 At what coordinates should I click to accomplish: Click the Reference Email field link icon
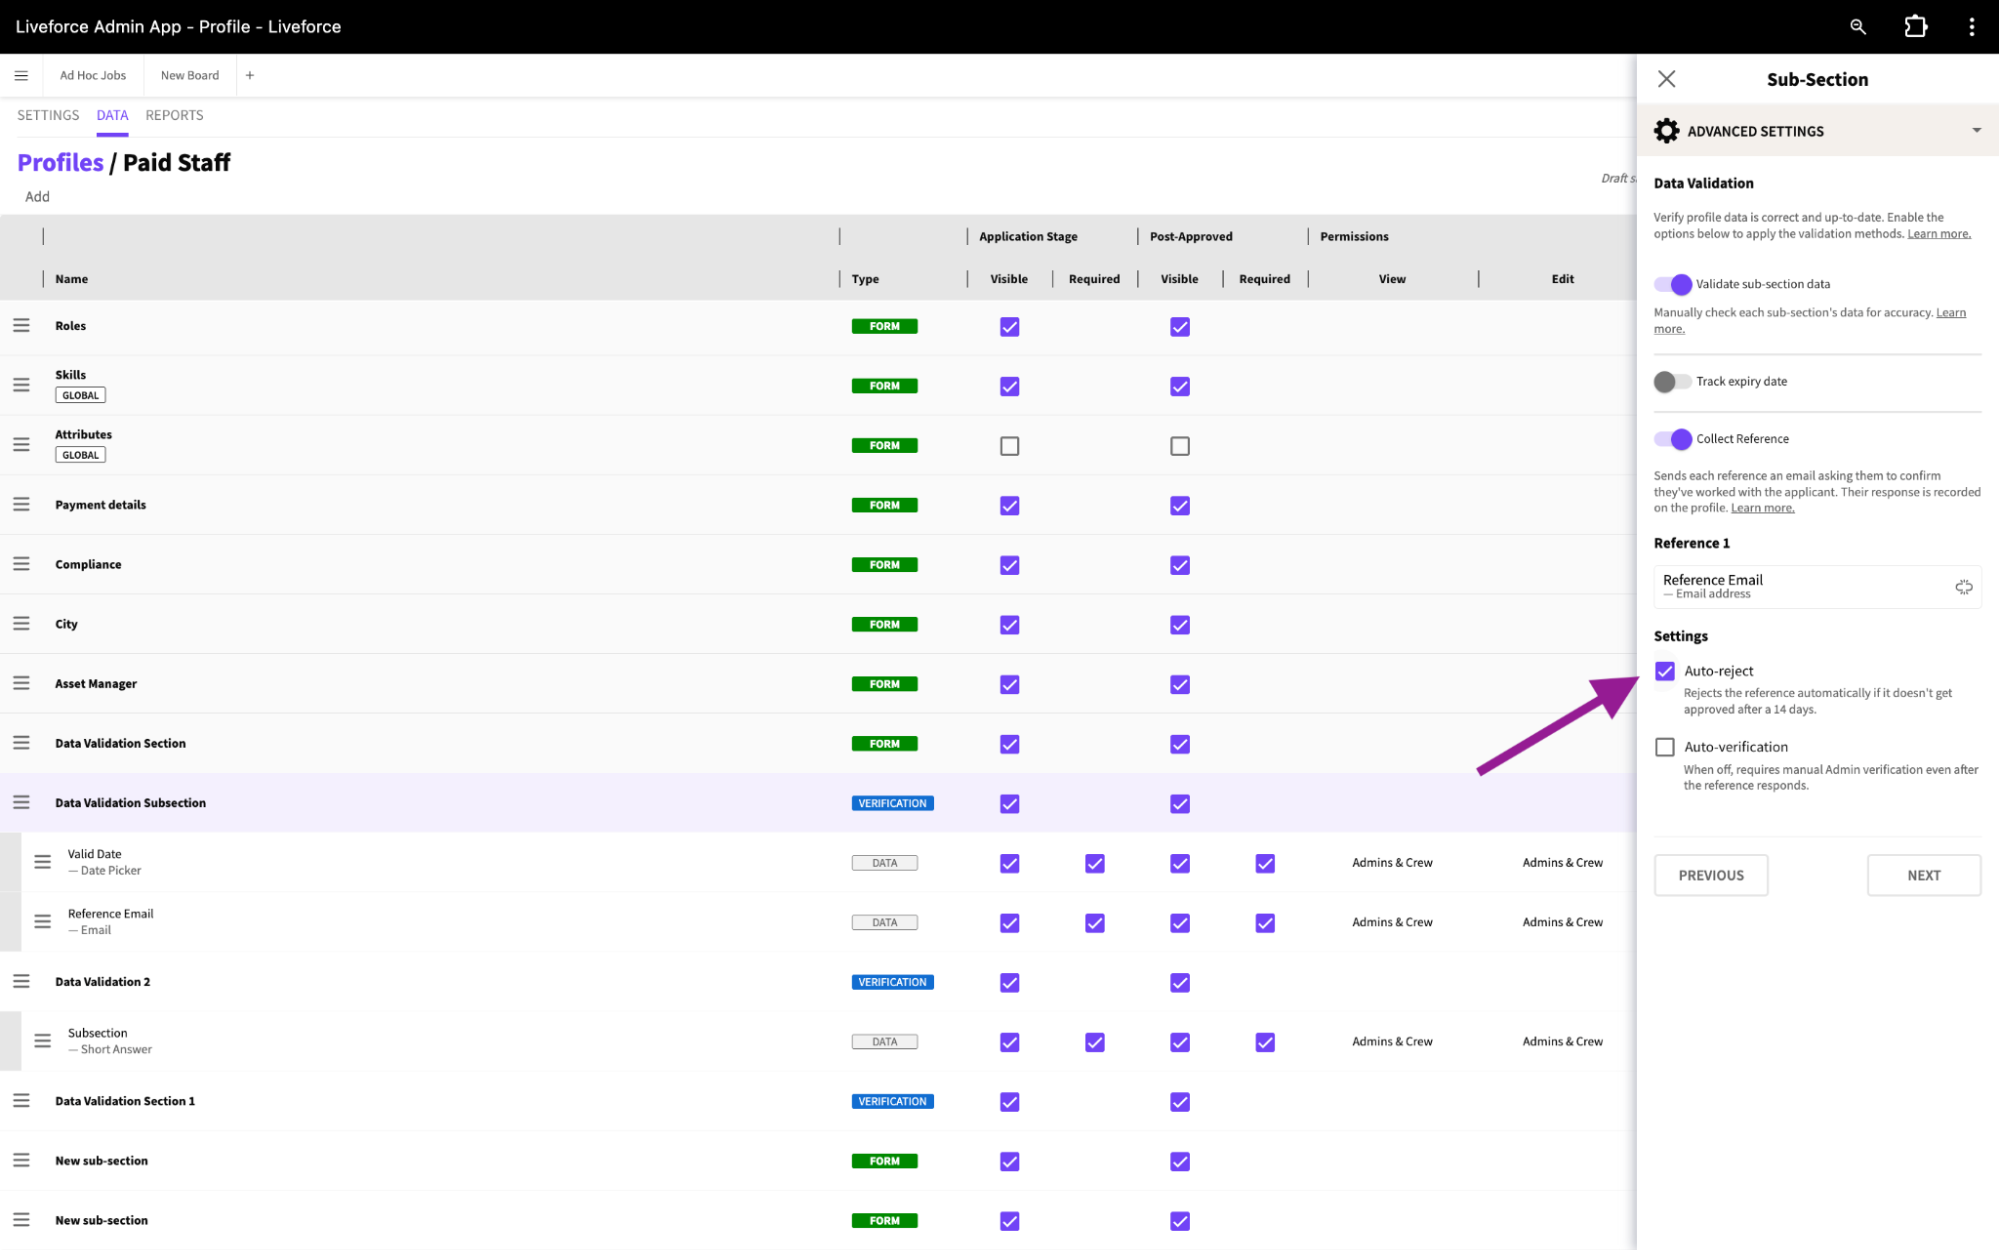coord(1963,587)
